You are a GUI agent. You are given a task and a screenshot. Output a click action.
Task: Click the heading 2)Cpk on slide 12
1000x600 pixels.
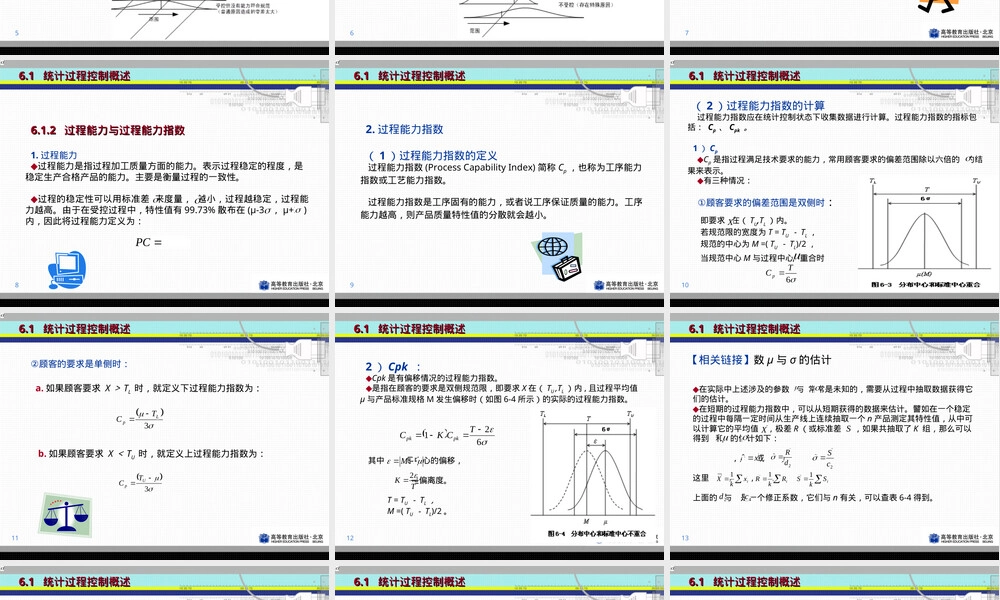392,367
